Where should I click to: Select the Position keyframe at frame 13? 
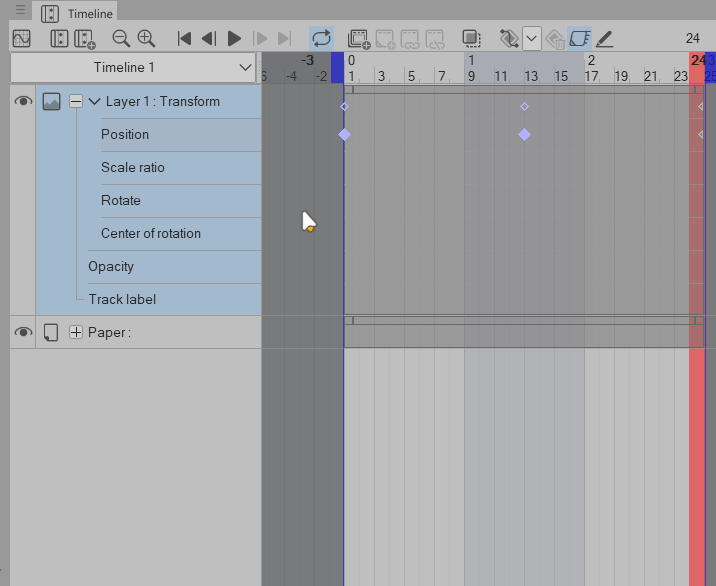click(x=524, y=134)
